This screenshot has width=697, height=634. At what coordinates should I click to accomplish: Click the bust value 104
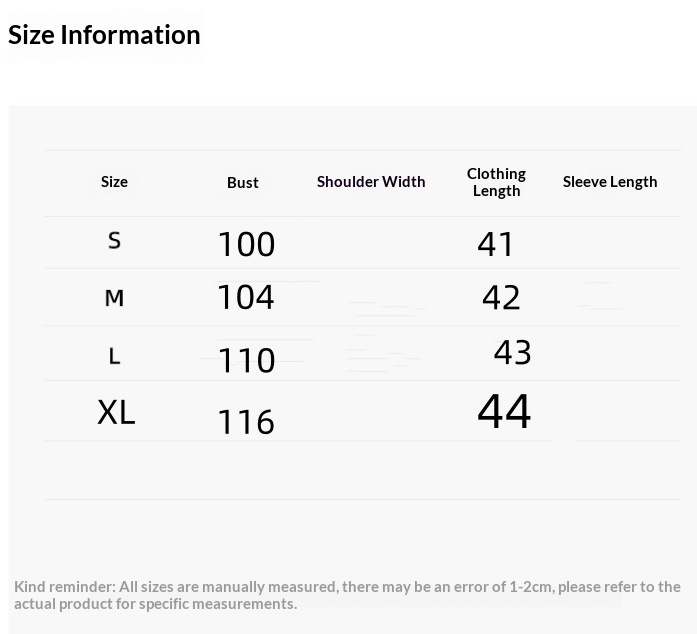tap(246, 297)
